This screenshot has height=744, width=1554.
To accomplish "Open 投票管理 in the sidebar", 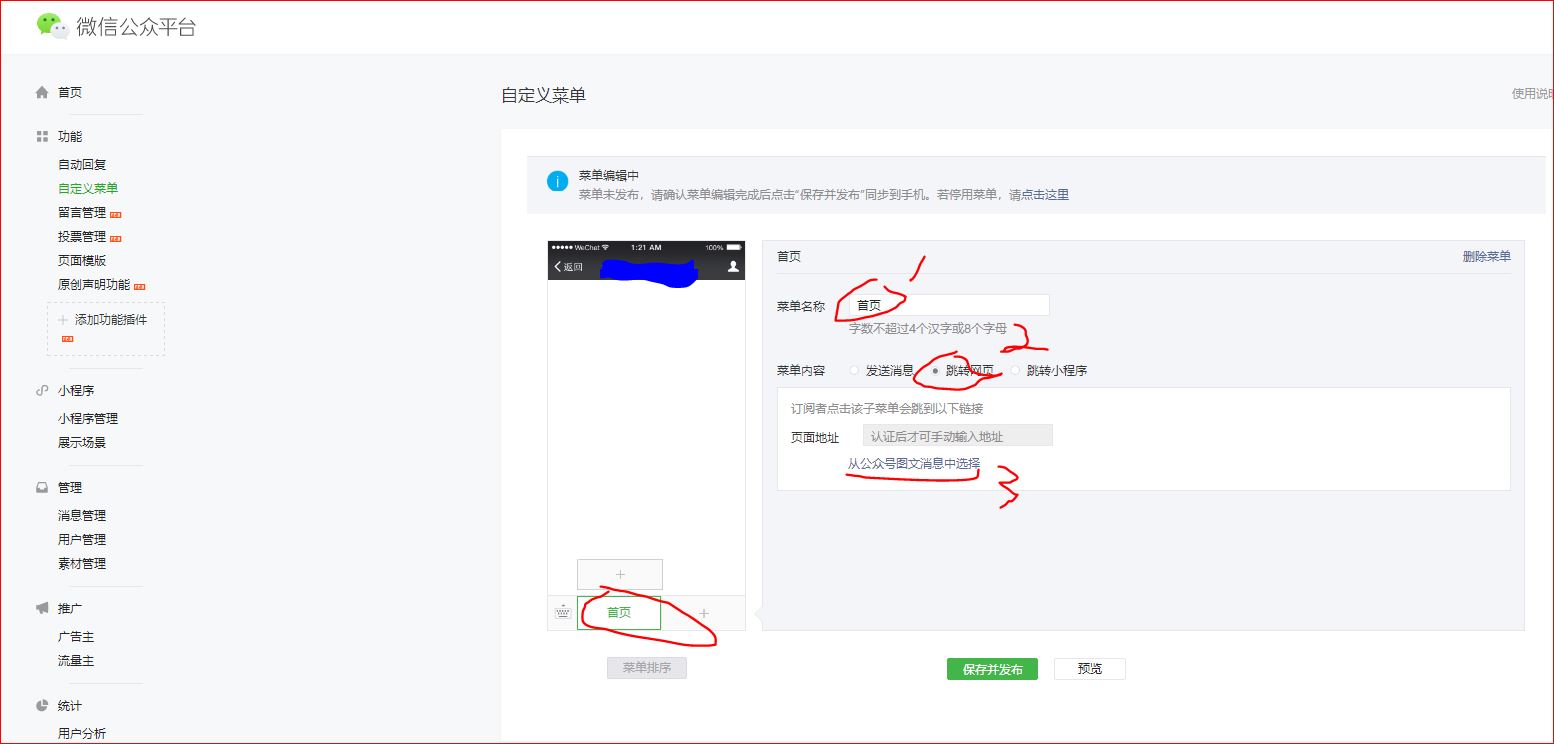I will click(x=82, y=236).
